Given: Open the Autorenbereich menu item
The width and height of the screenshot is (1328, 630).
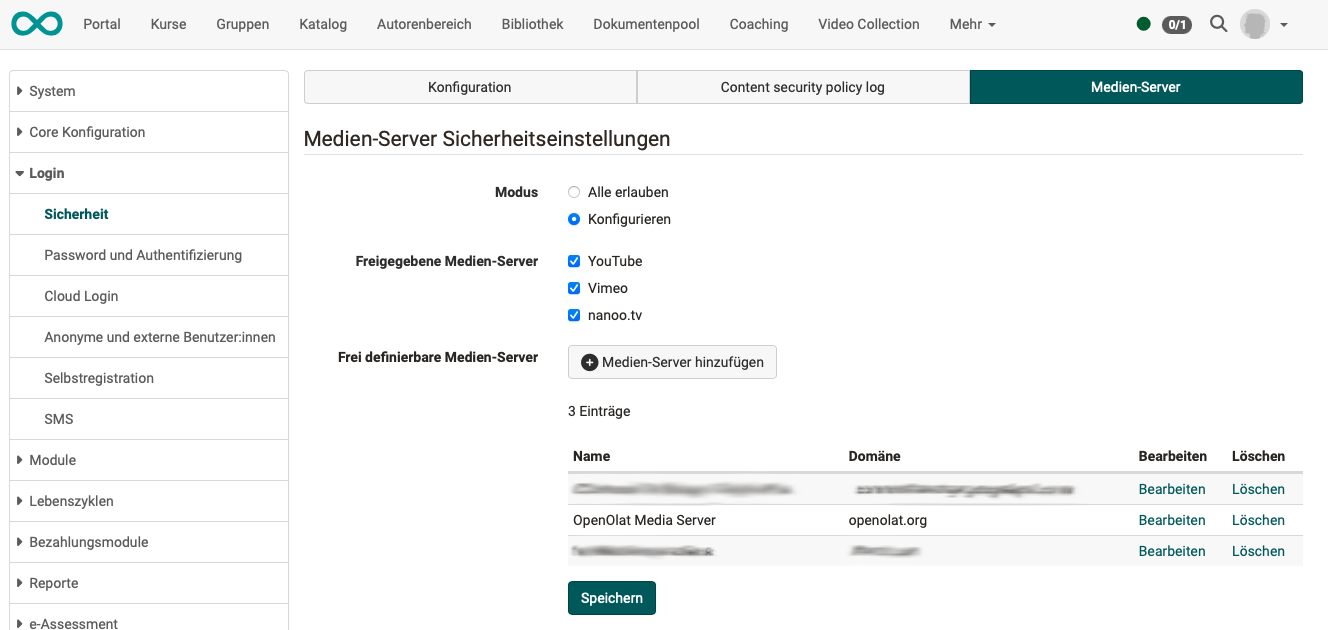Looking at the screenshot, I should coord(424,23).
